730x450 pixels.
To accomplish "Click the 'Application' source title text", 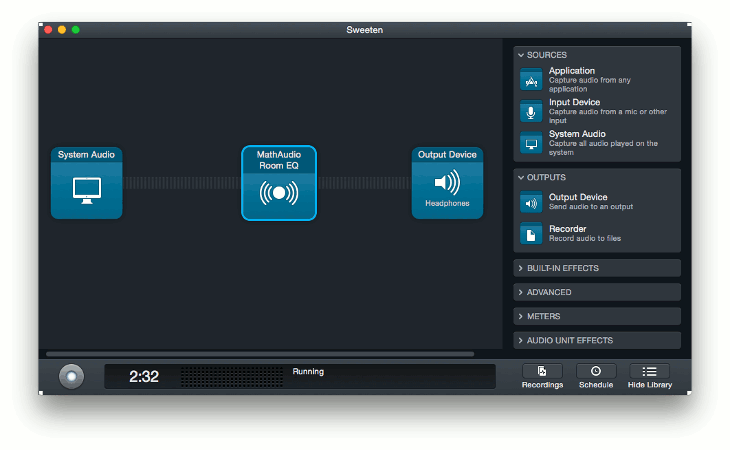I will click(x=572, y=71).
